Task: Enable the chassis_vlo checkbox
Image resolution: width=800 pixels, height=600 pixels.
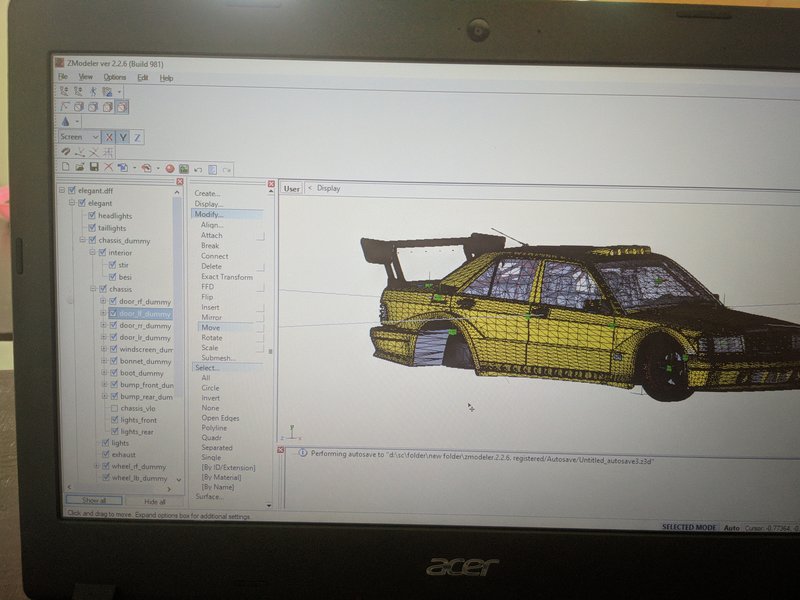Action: click(114, 408)
